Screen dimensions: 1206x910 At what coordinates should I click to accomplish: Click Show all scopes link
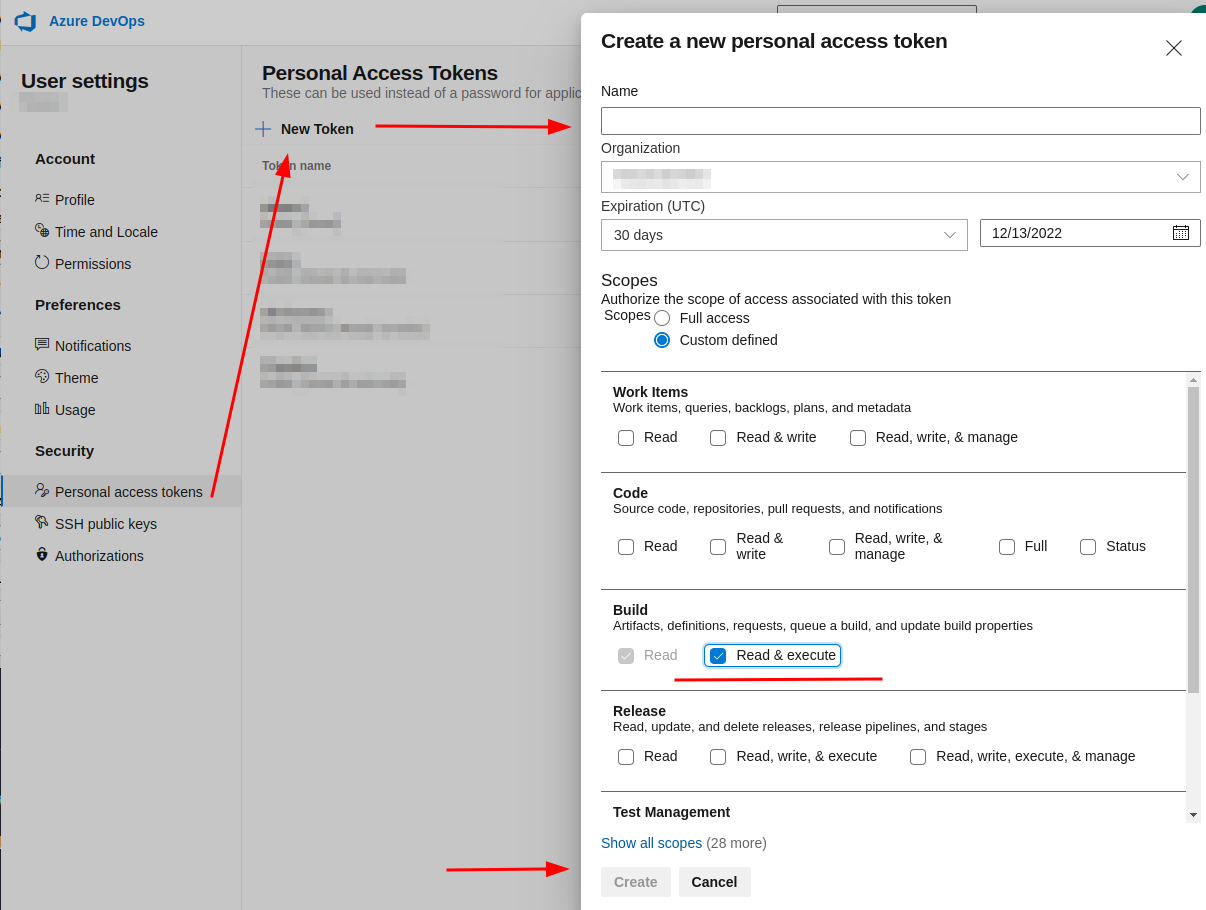[651, 843]
